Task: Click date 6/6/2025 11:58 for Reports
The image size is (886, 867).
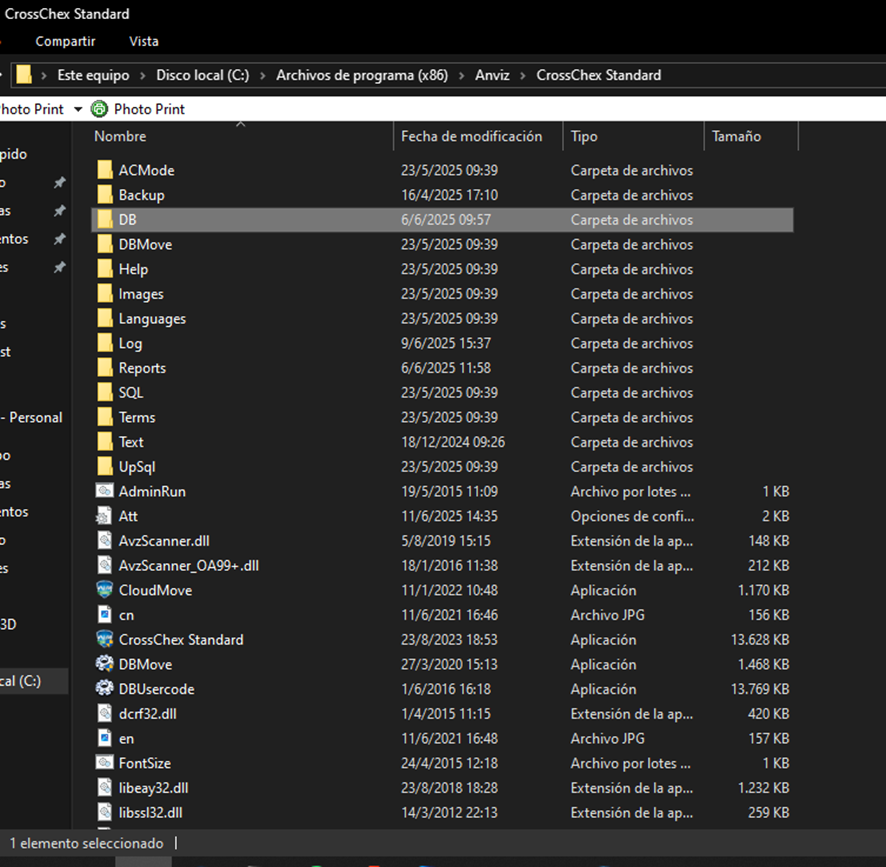Action: point(446,368)
